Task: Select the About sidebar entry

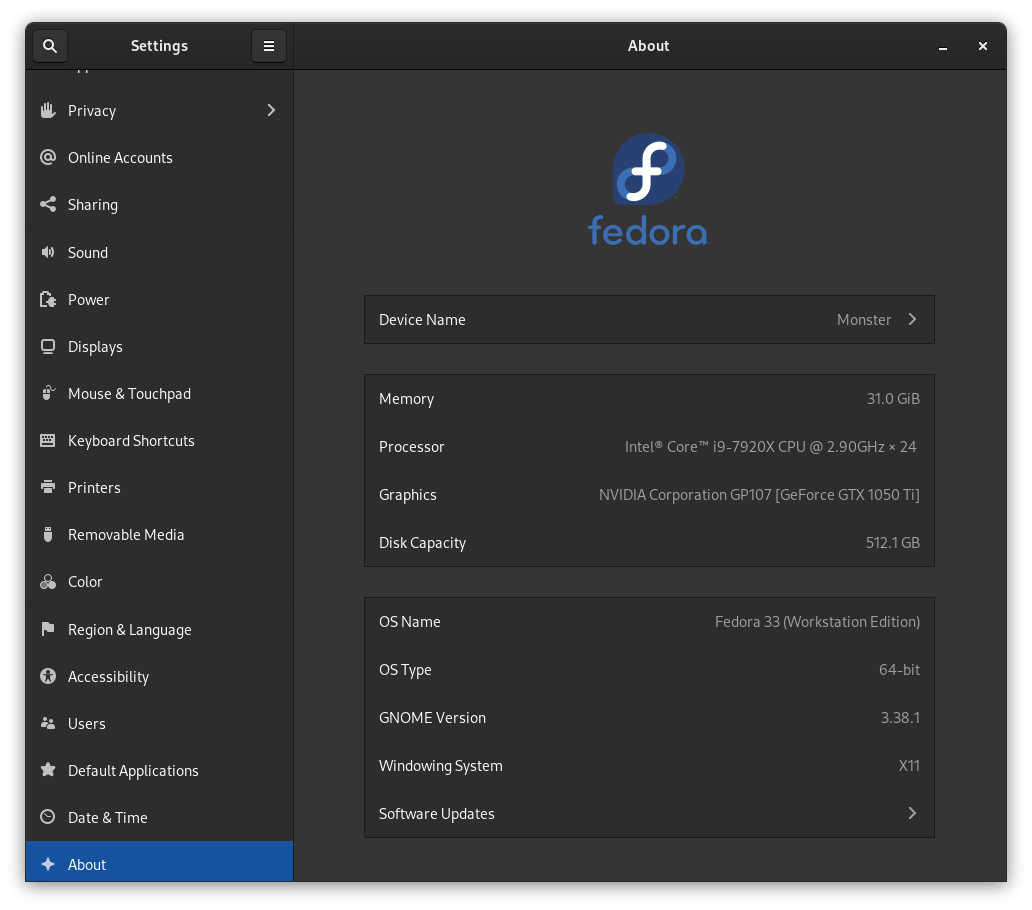Action: (159, 861)
